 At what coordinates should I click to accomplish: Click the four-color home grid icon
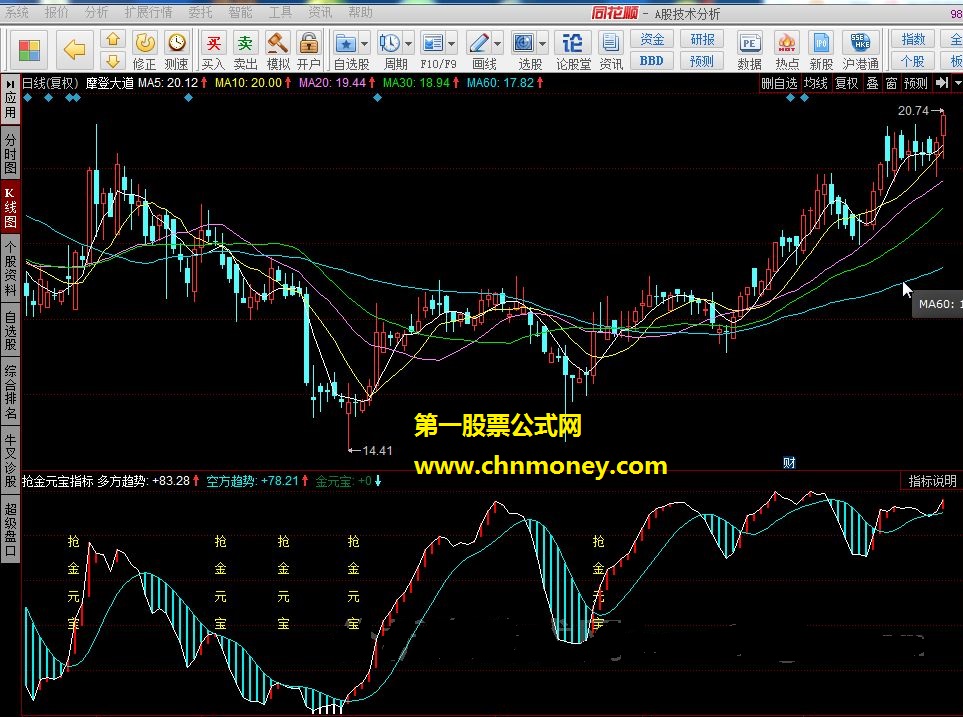pyautogui.click(x=29, y=50)
